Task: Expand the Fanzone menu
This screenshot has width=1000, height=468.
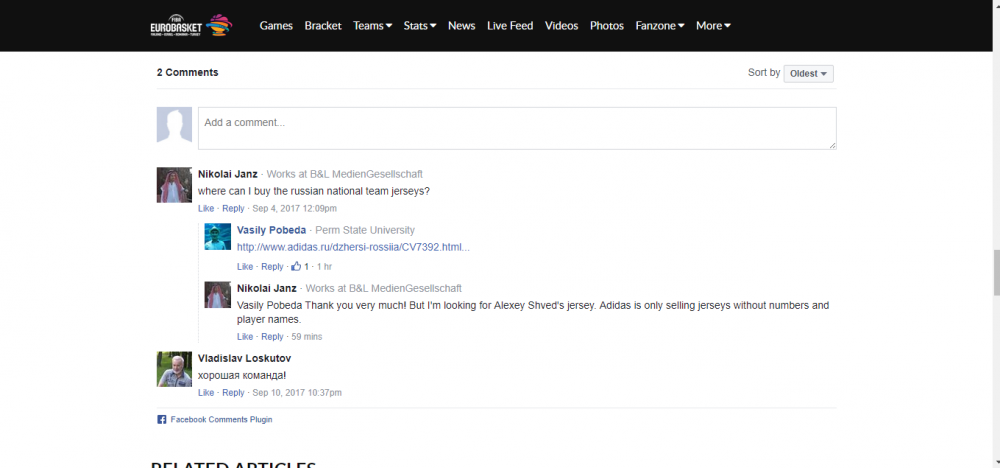Action: pos(659,26)
